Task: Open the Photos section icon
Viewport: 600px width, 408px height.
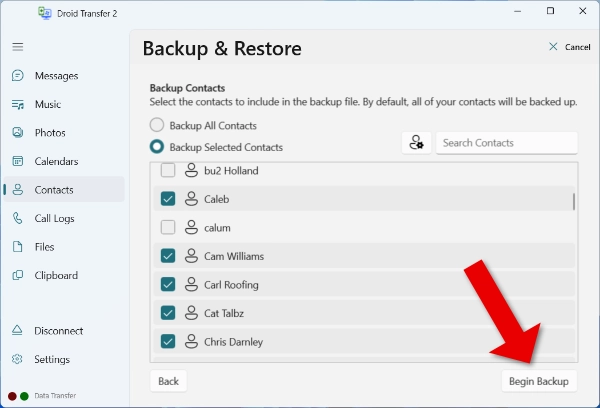Action: pos(17,133)
